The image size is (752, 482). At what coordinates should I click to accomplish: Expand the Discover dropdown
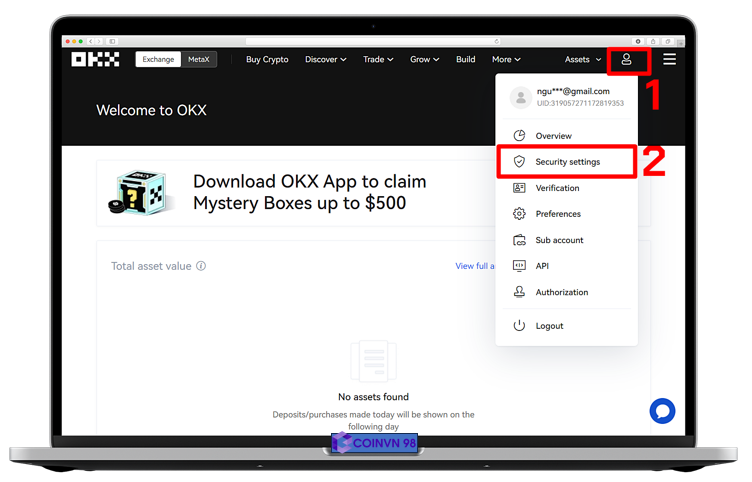325,60
